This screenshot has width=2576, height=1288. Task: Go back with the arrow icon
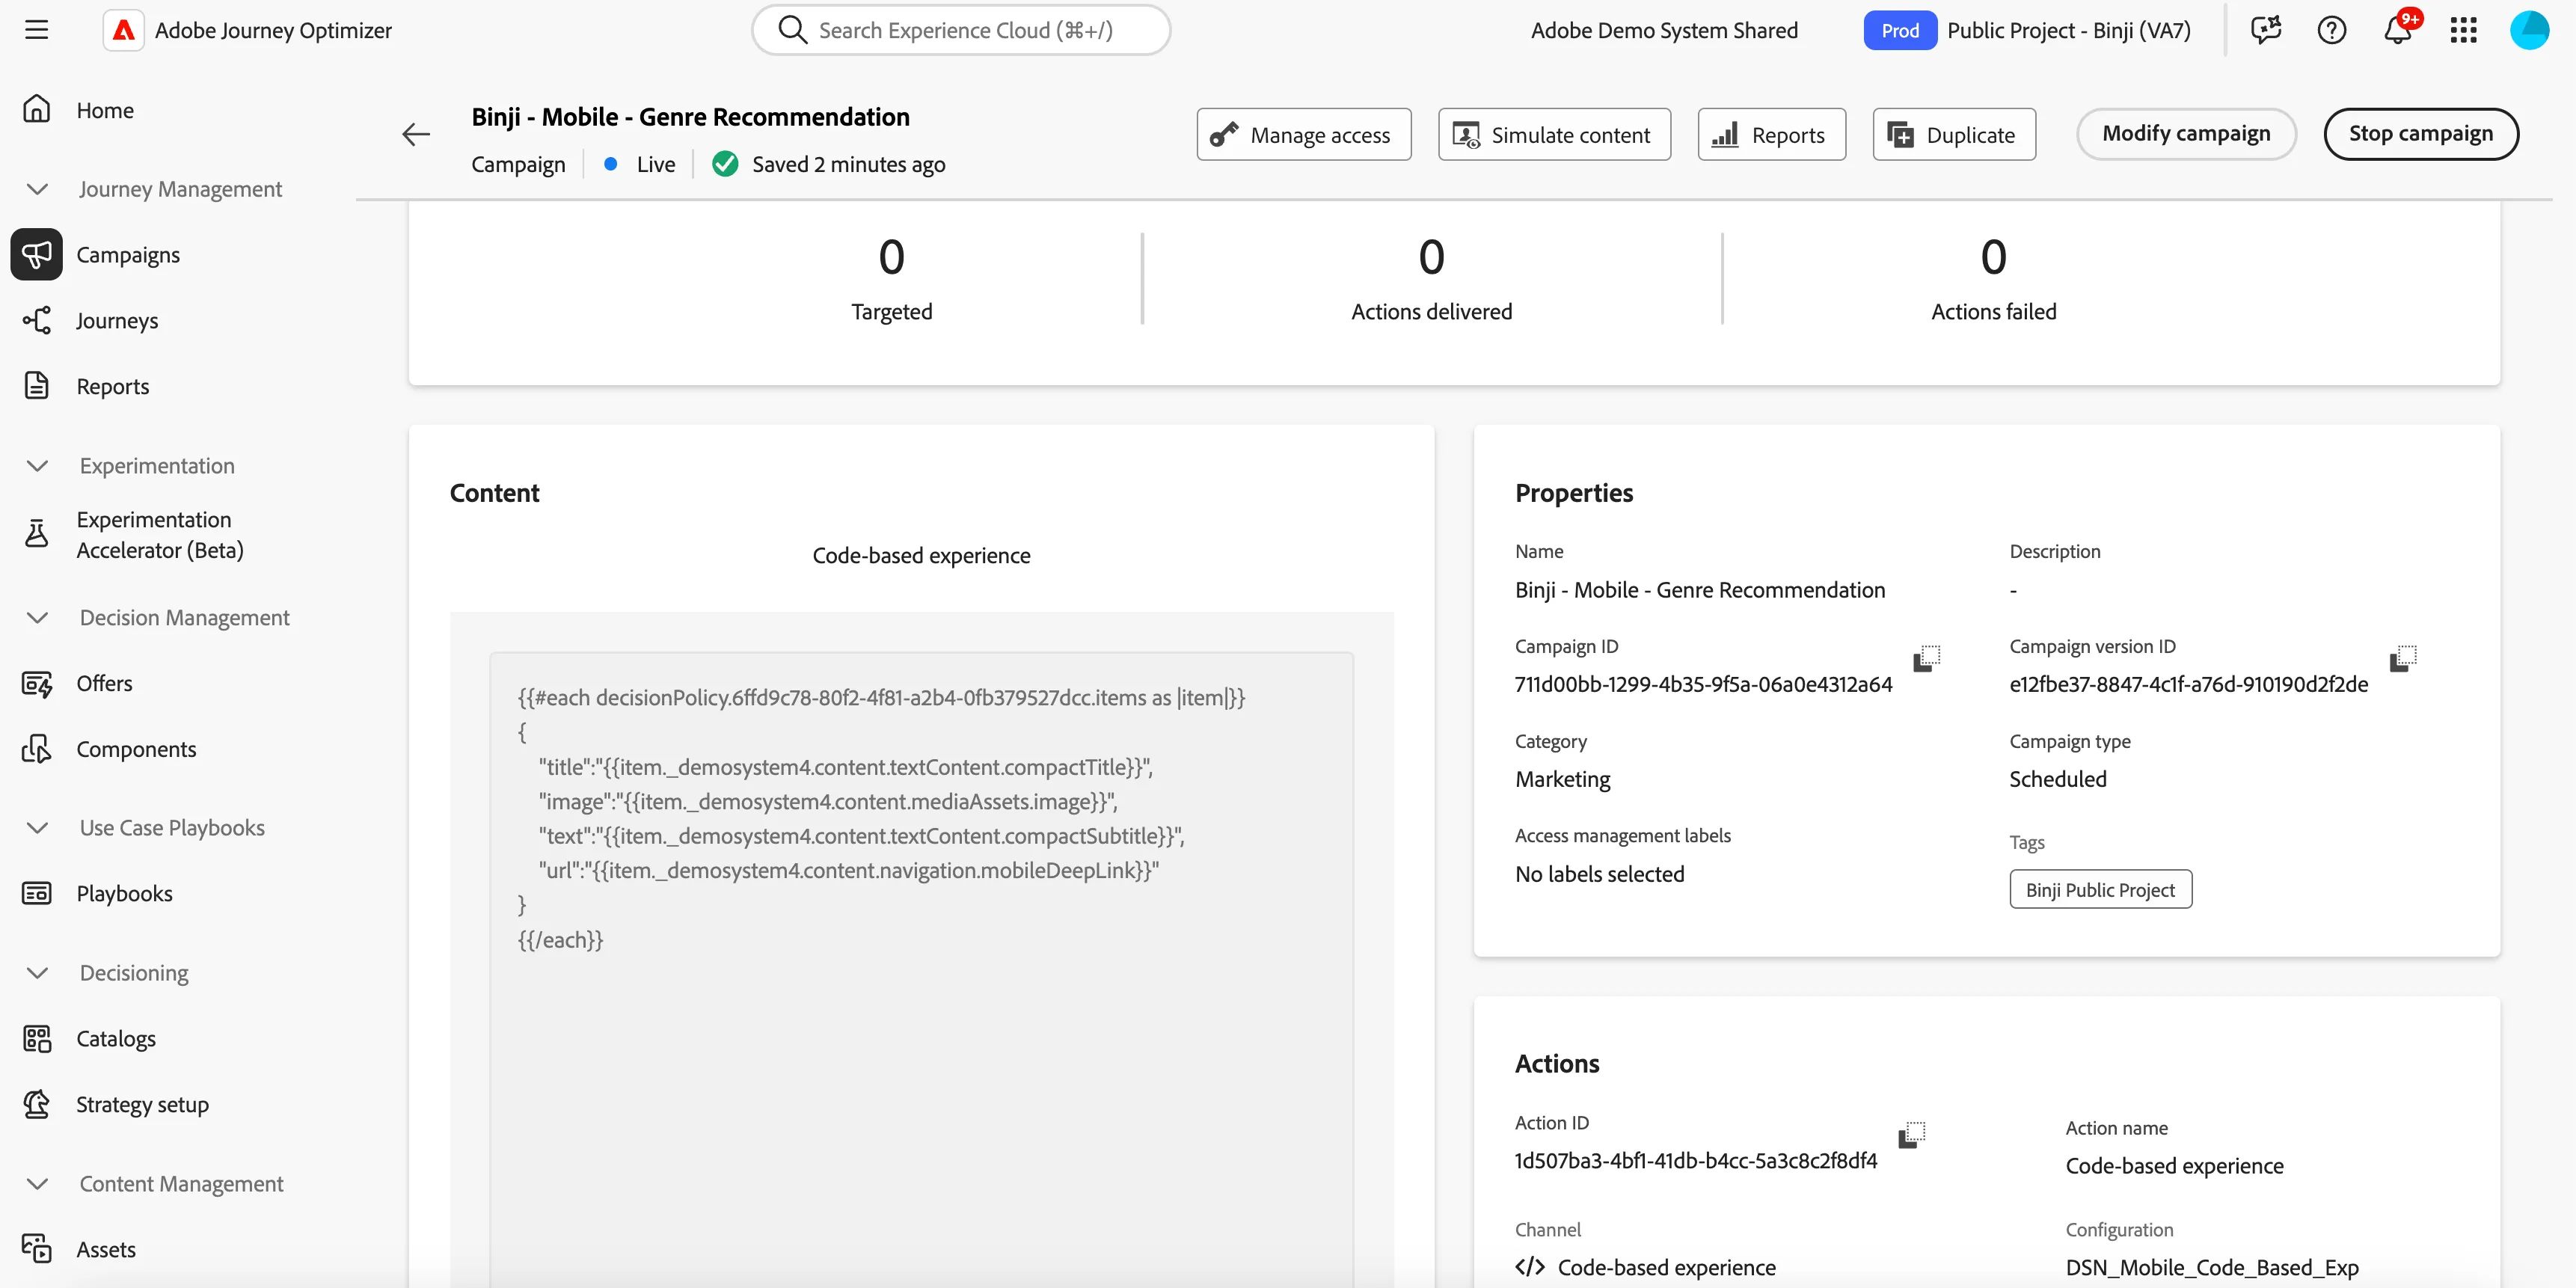point(416,134)
